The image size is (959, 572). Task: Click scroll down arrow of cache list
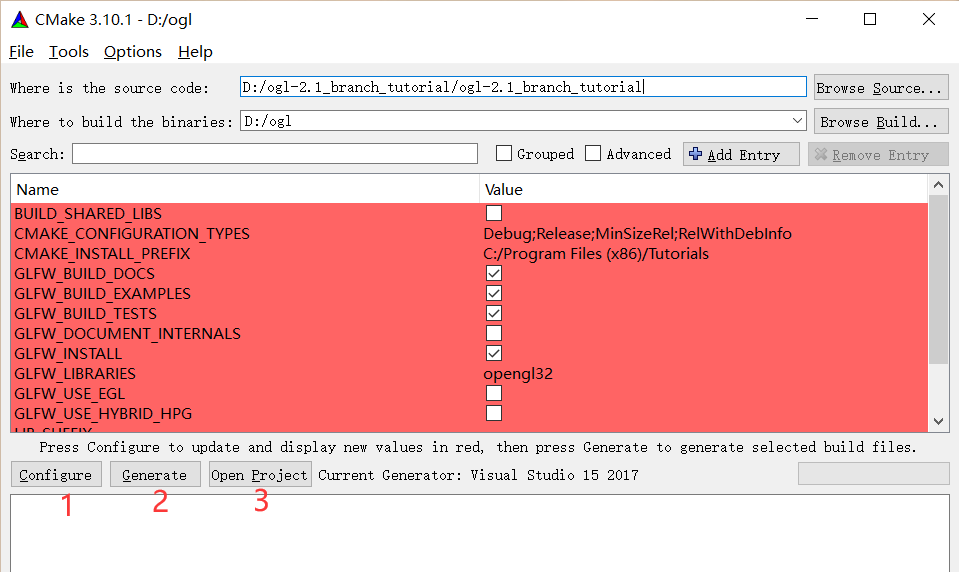(938, 422)
